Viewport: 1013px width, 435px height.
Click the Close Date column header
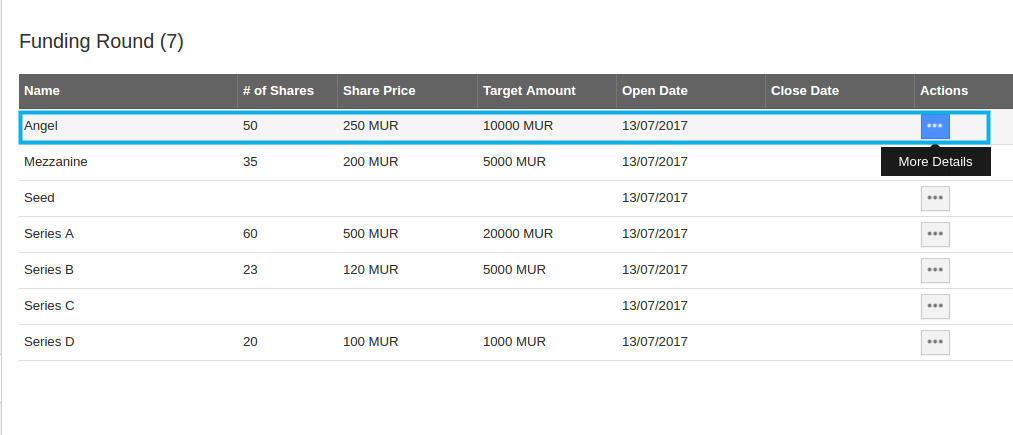[805, 91]
